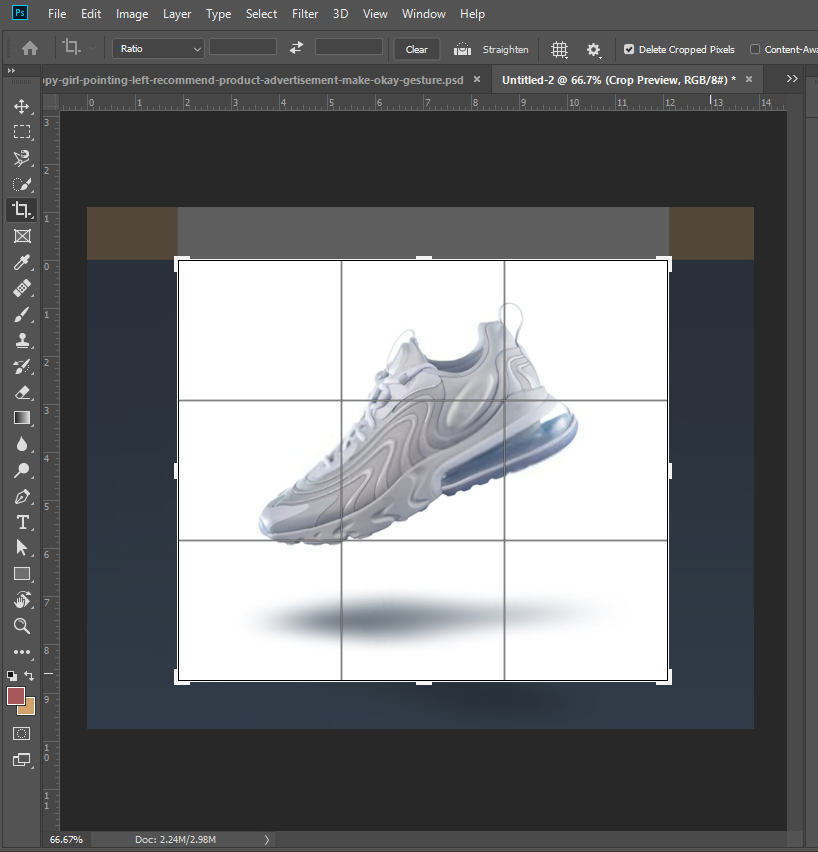Viewport: 818px width, 852px height.
Task: Switch foreground and background colors
Action: 29,676
